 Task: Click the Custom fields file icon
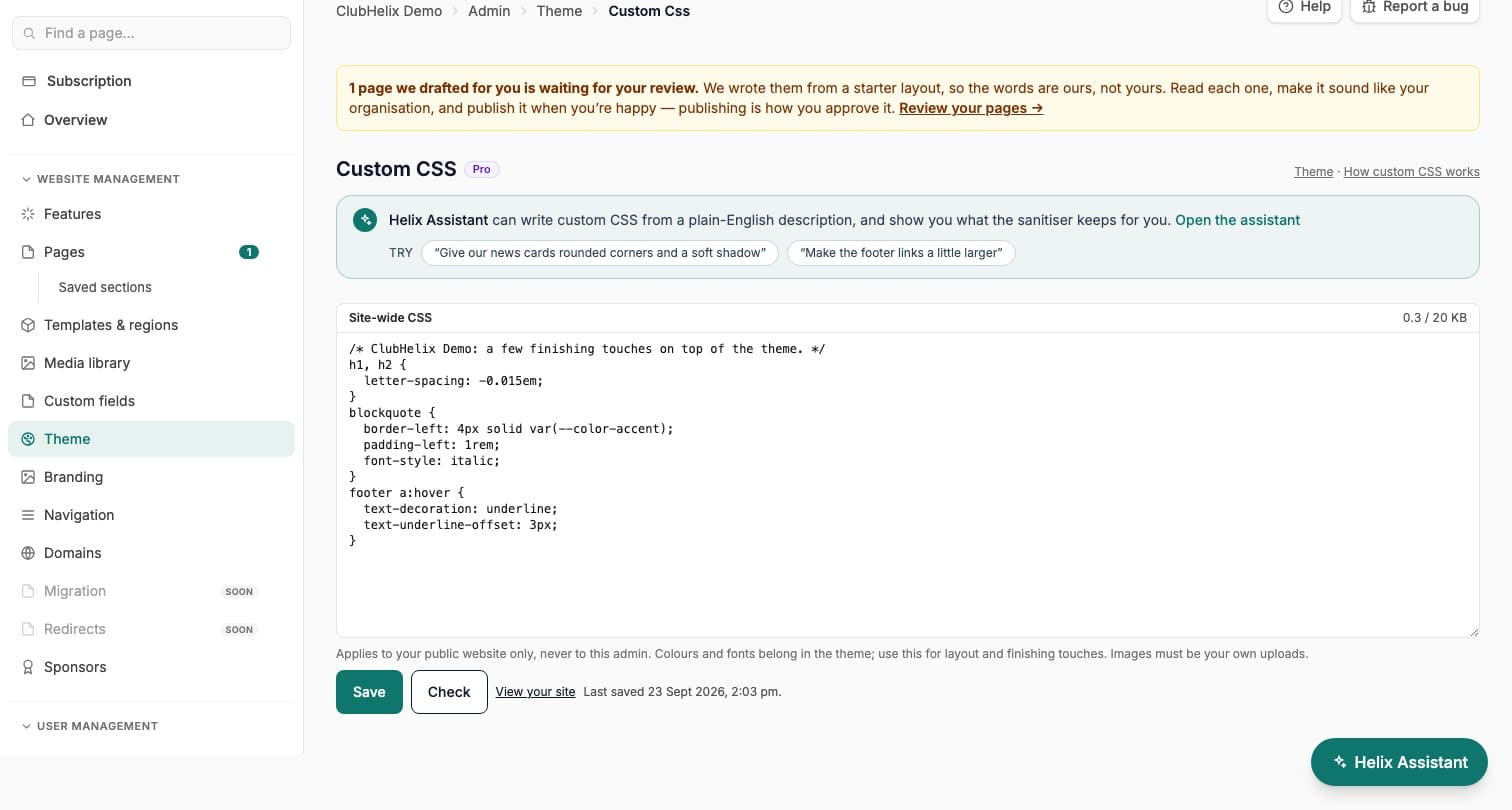pos(28,401)
